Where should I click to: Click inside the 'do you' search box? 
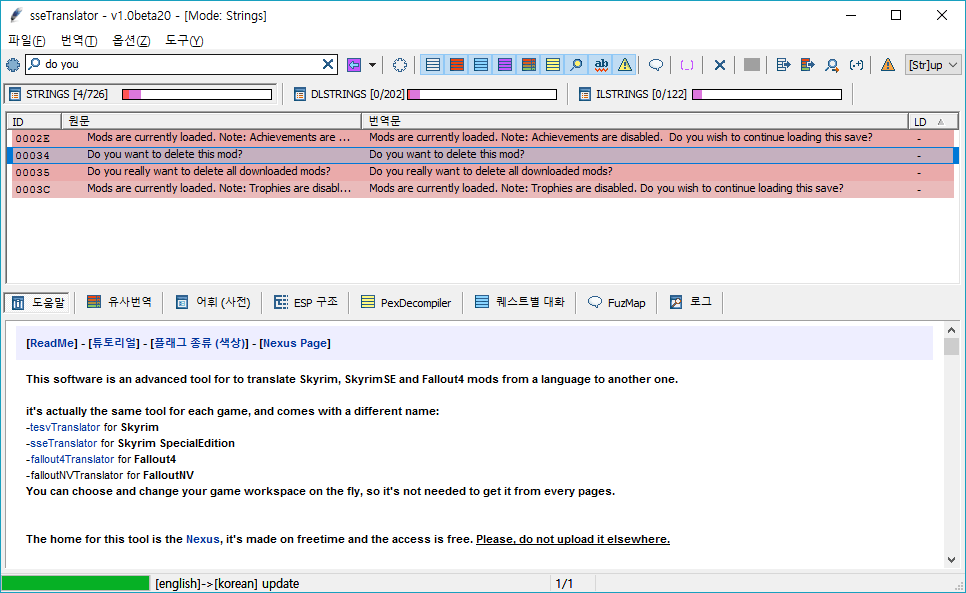click(x=180, y=65)
